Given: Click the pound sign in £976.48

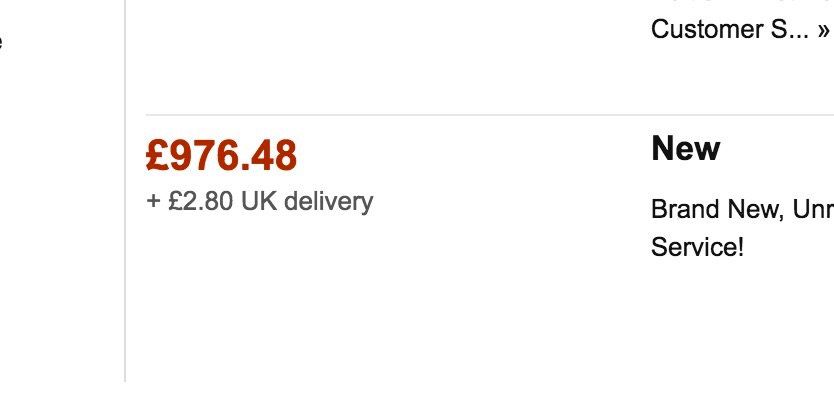Looking at the screenshot, I should pos(155,156).
